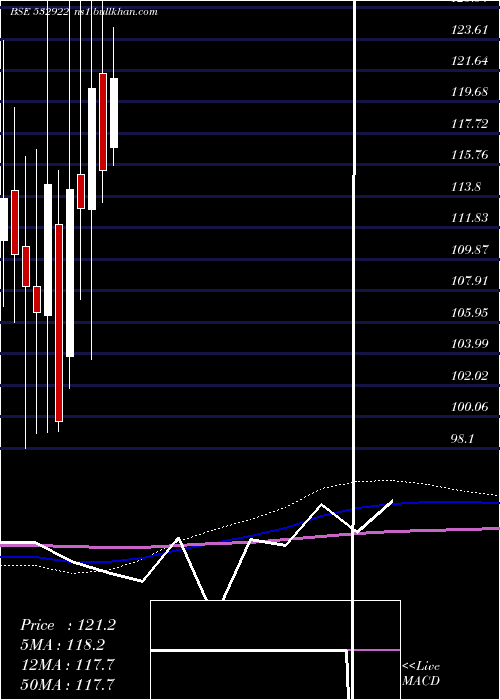Image resolution: width=500 pixels, height=700 pixels.
Task: Click the last white candlestick on the right
Action: pos(114,113)
